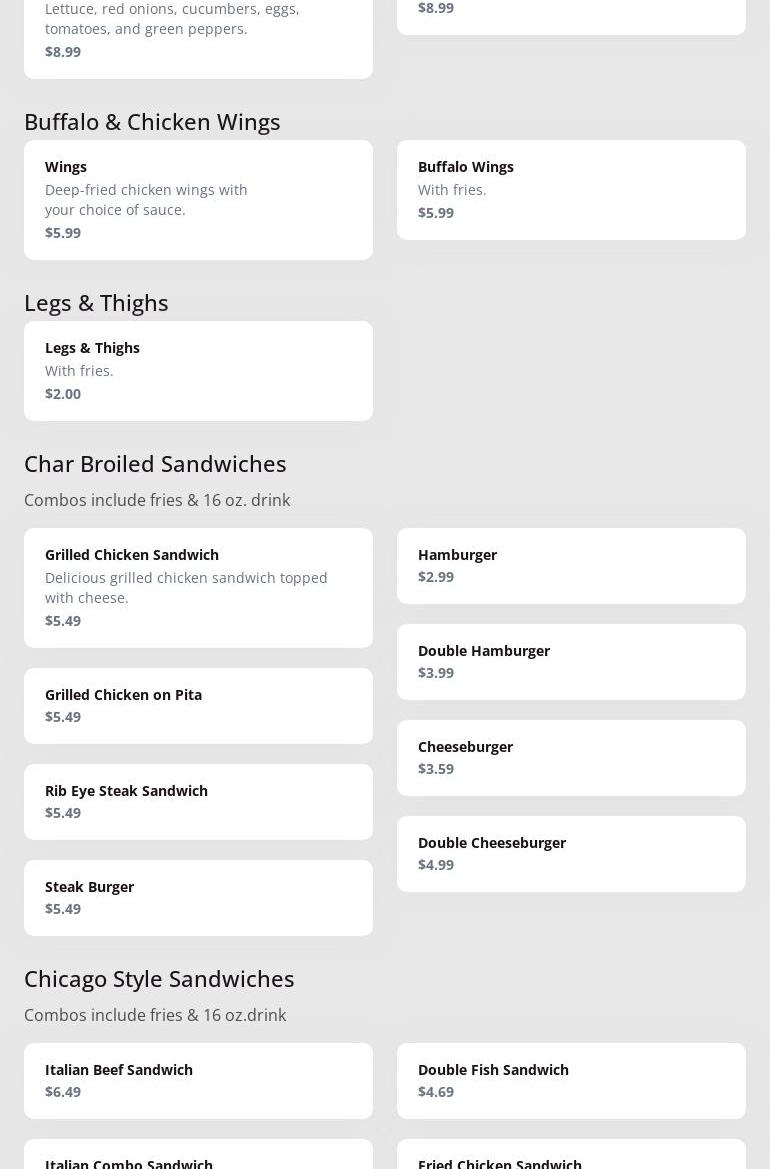Select the Buffalo Wings item

coord(571,190)
